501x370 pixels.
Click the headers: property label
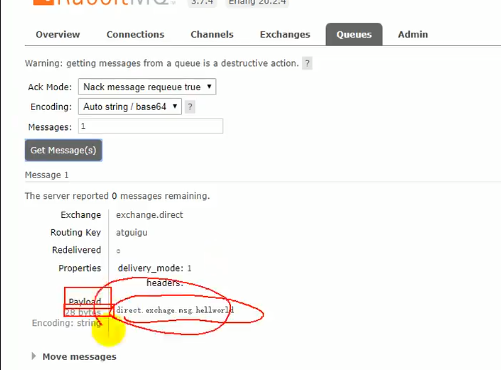tap(165, 283)
